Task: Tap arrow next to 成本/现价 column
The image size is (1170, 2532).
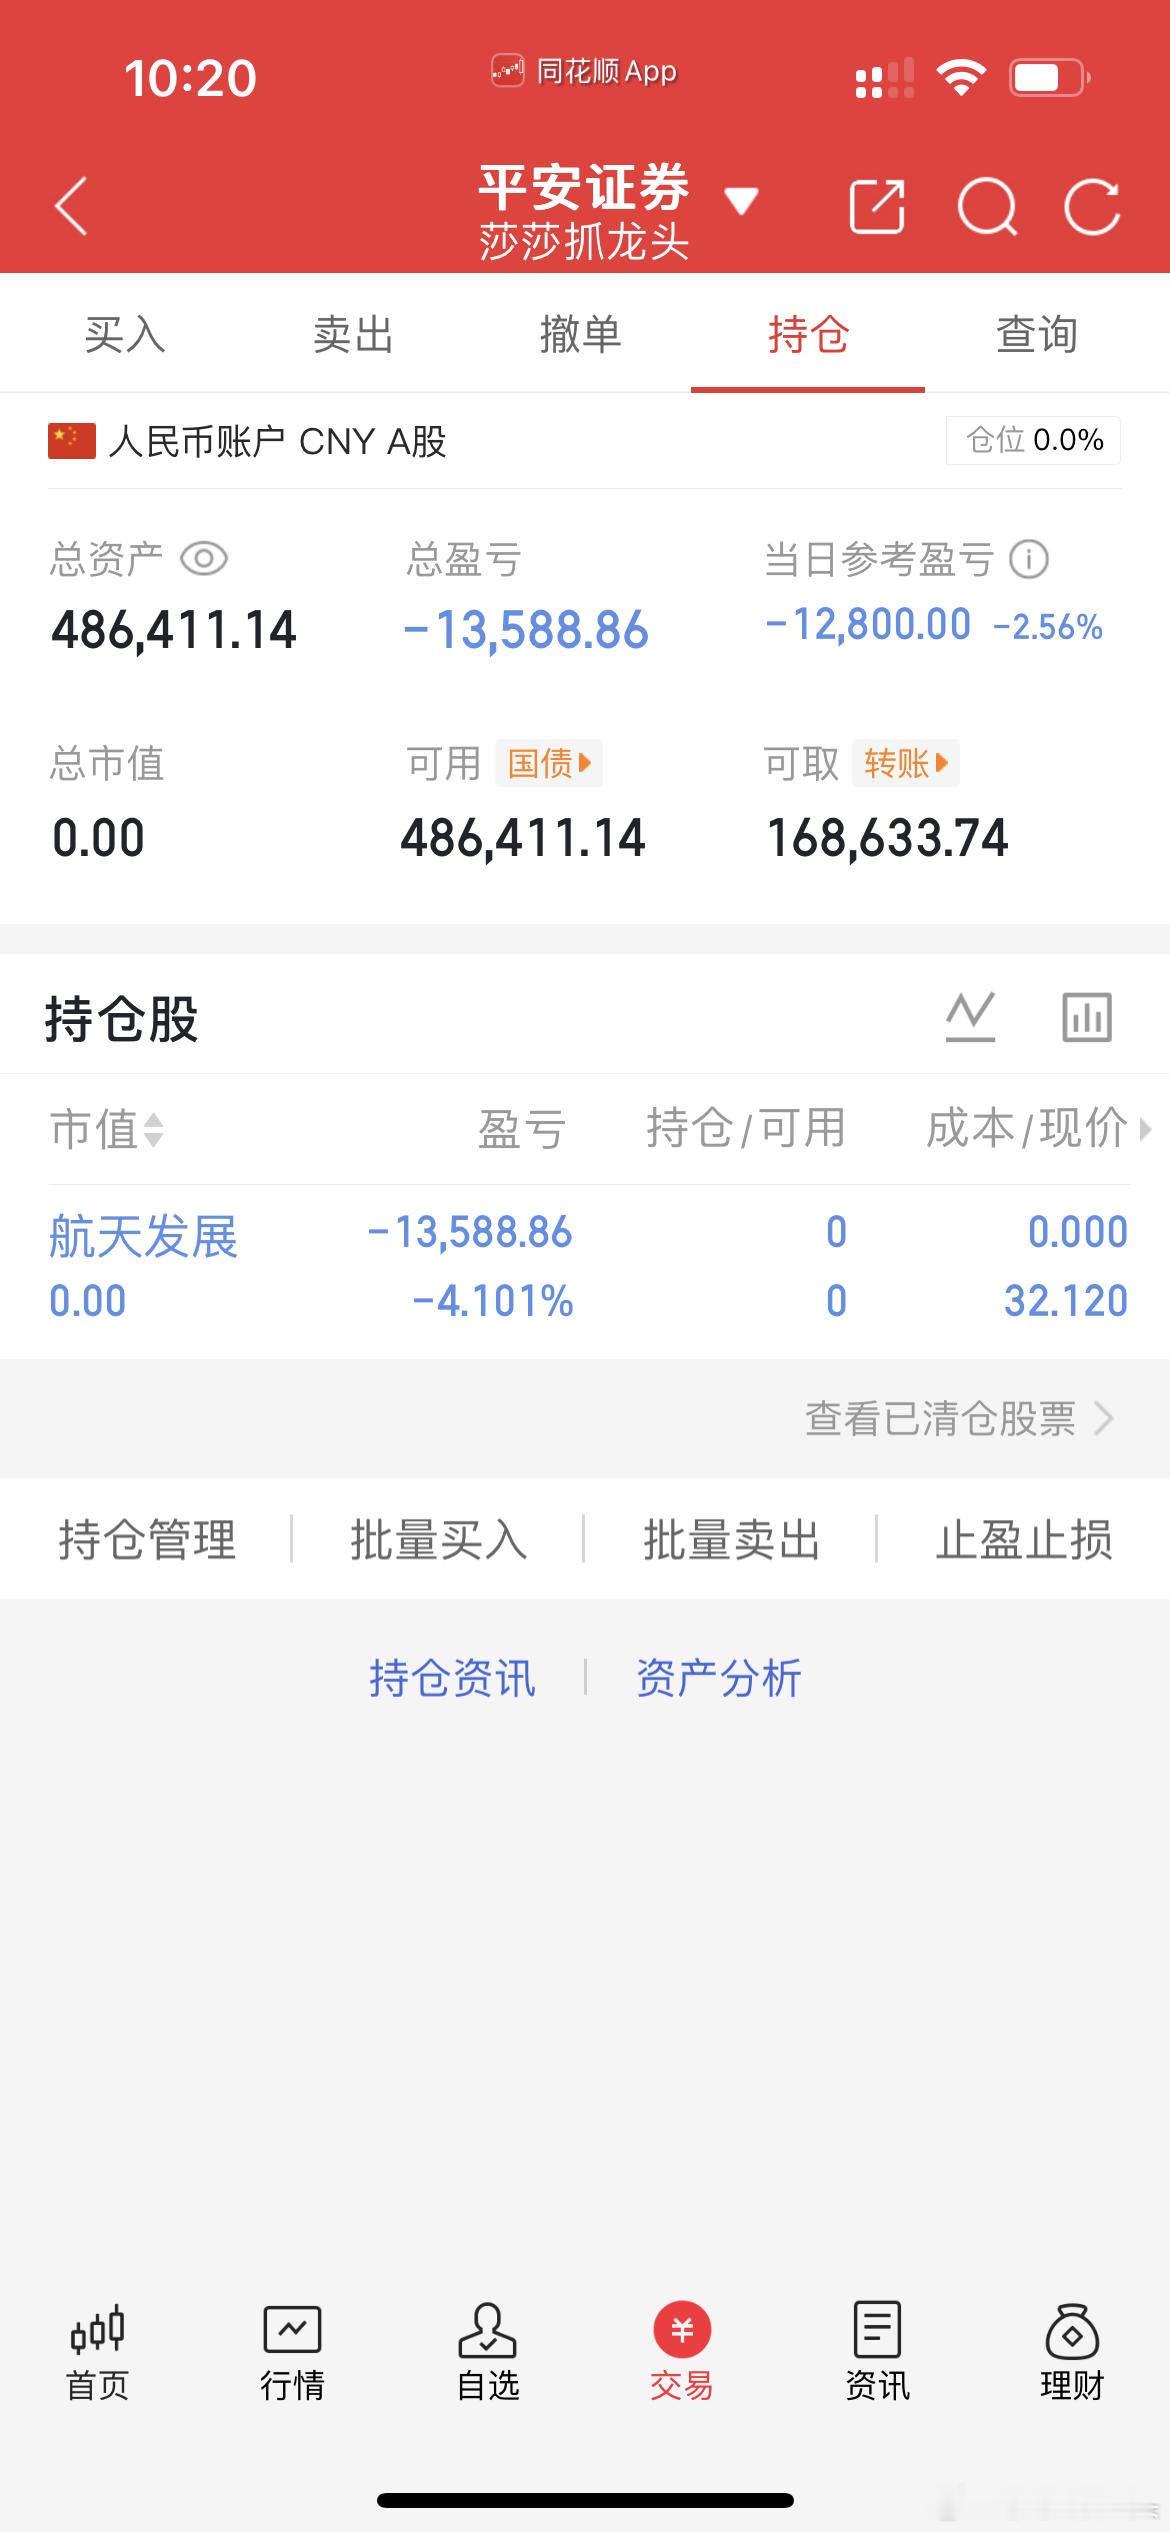Action: [x=1145, y=1130]
